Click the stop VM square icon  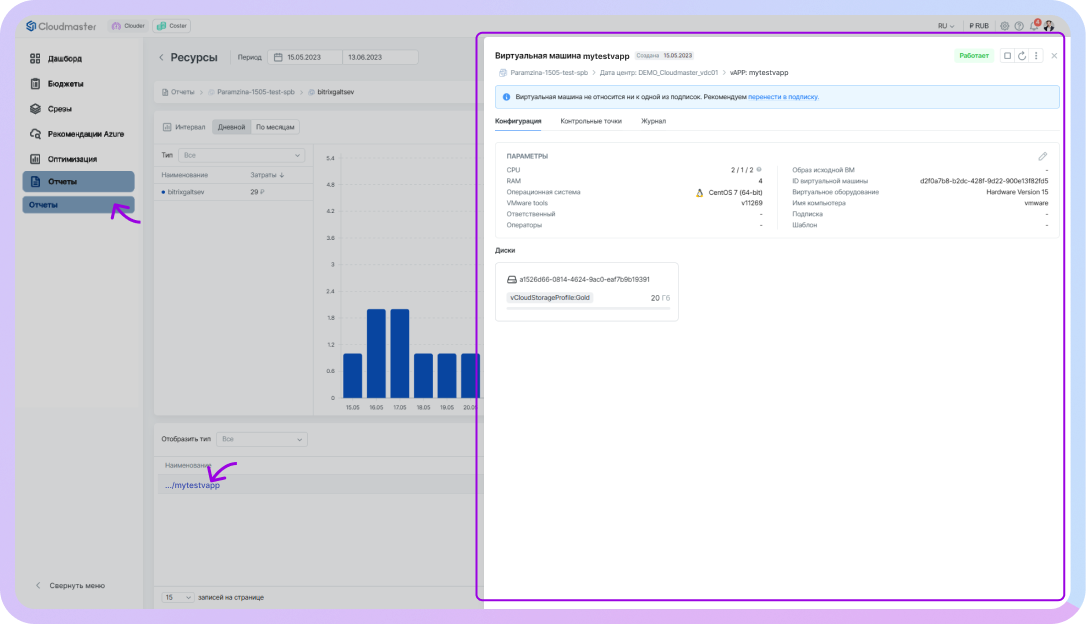click(1007, 56)
